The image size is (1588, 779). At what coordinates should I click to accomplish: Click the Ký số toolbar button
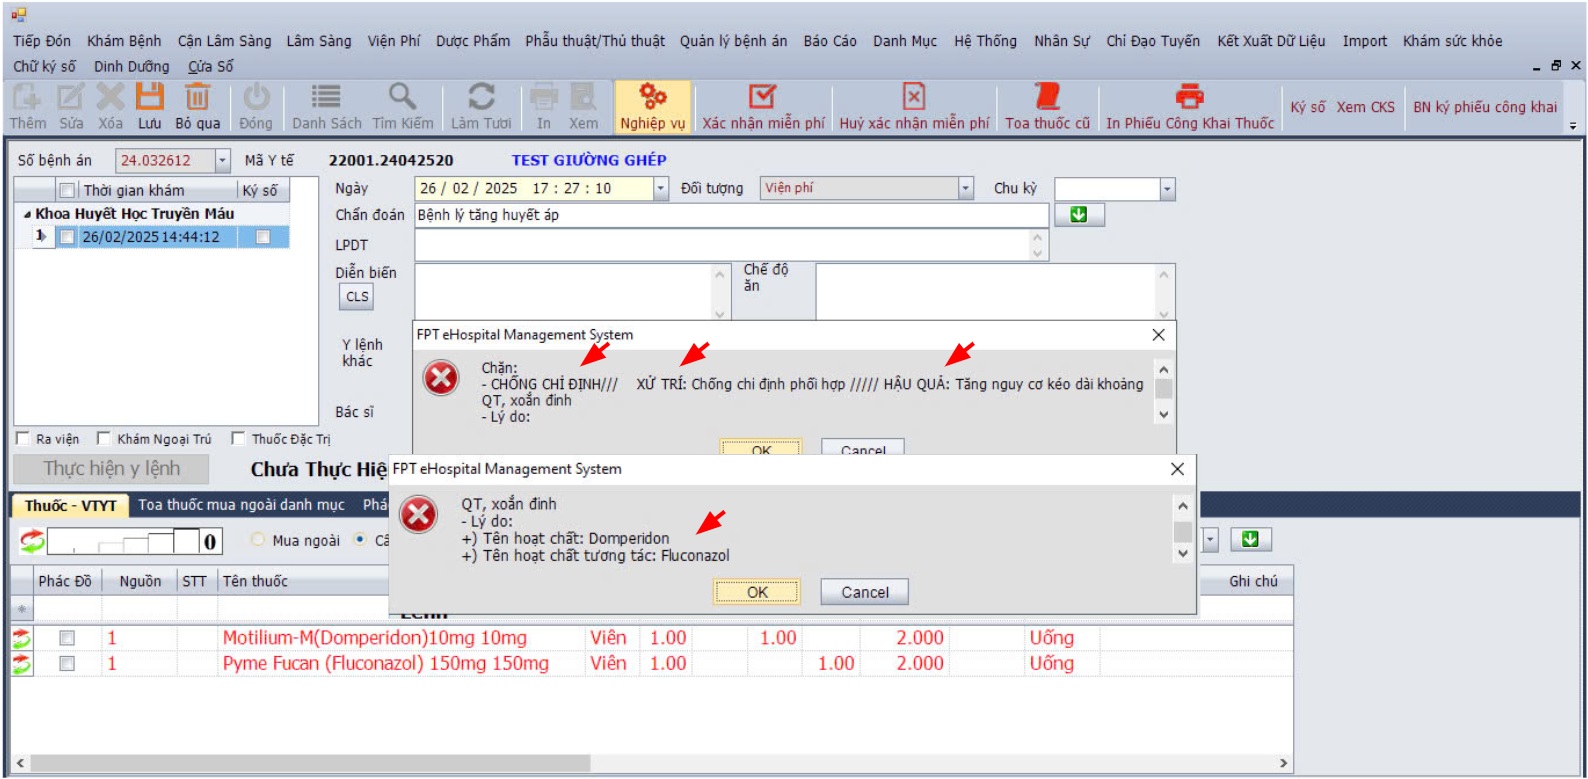pyautogui.click(x=1308, y=107)
